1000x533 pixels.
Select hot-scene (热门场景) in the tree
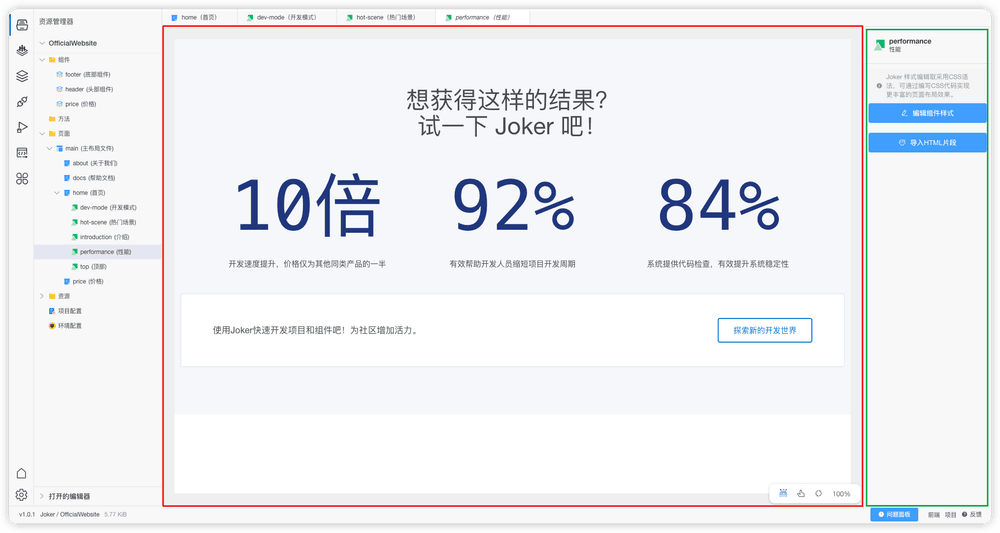tap(108, 223)
